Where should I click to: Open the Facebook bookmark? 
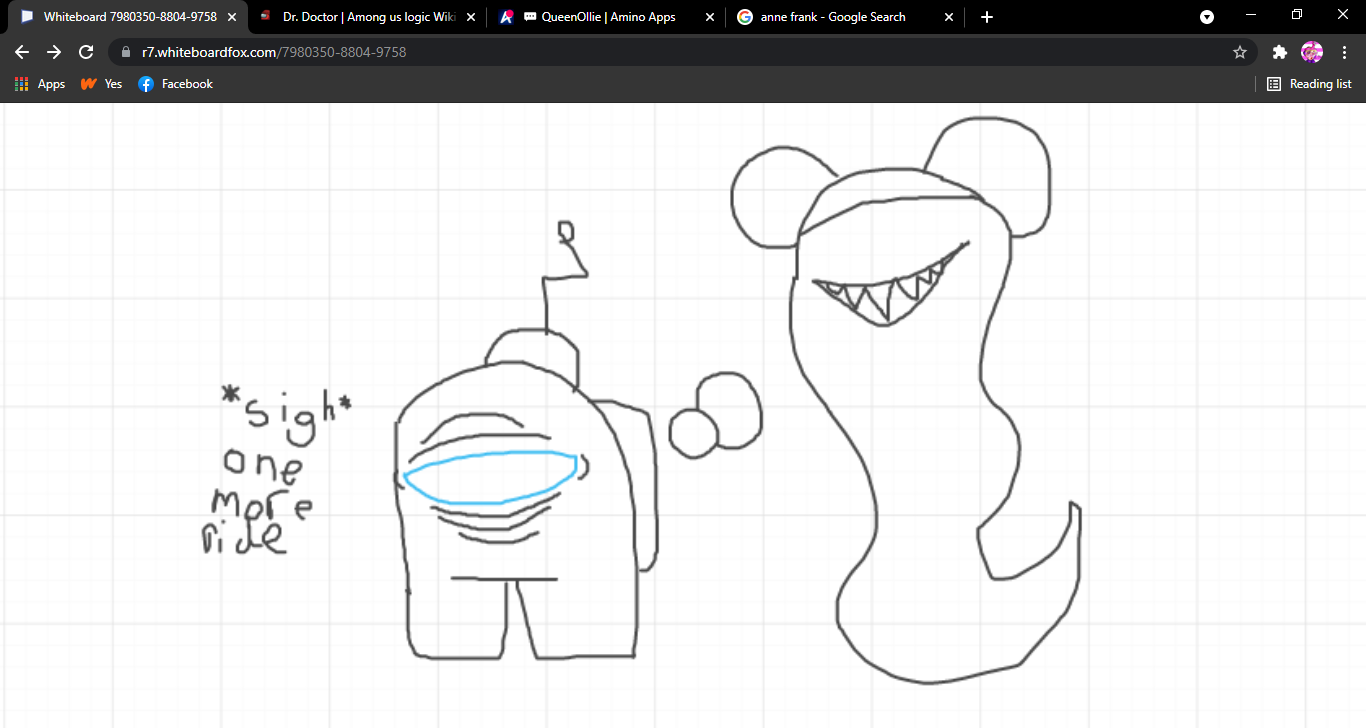pos(176,84)
